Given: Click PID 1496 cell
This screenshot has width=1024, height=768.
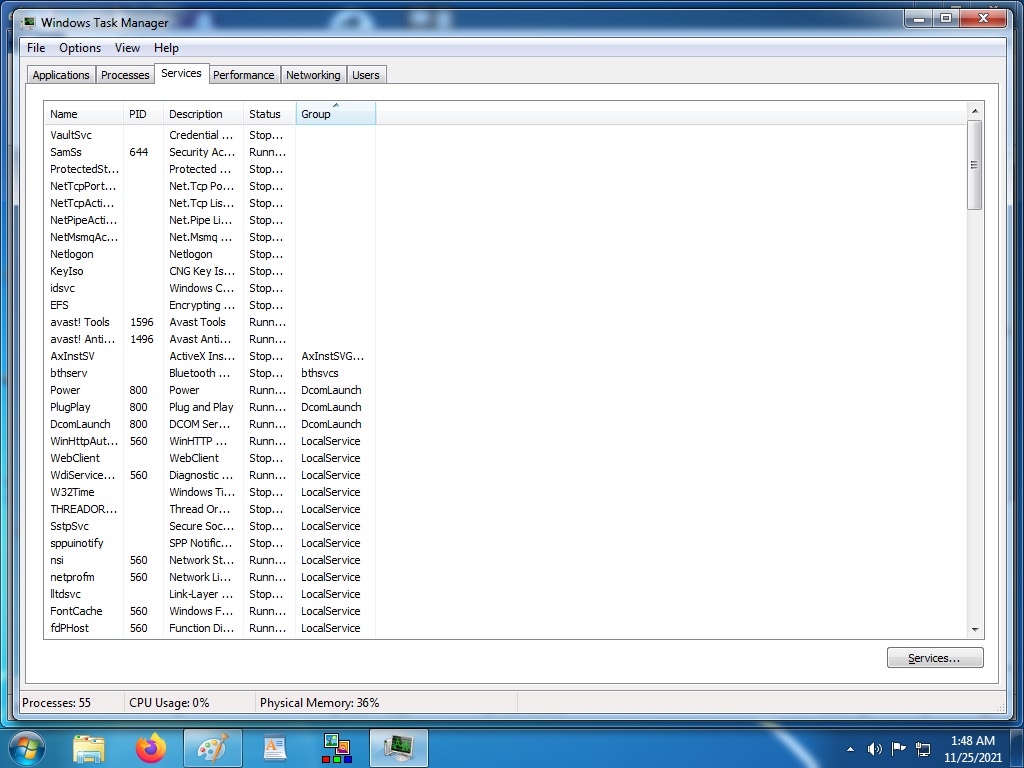Looking at the screenshot, I should click(142, 339).
